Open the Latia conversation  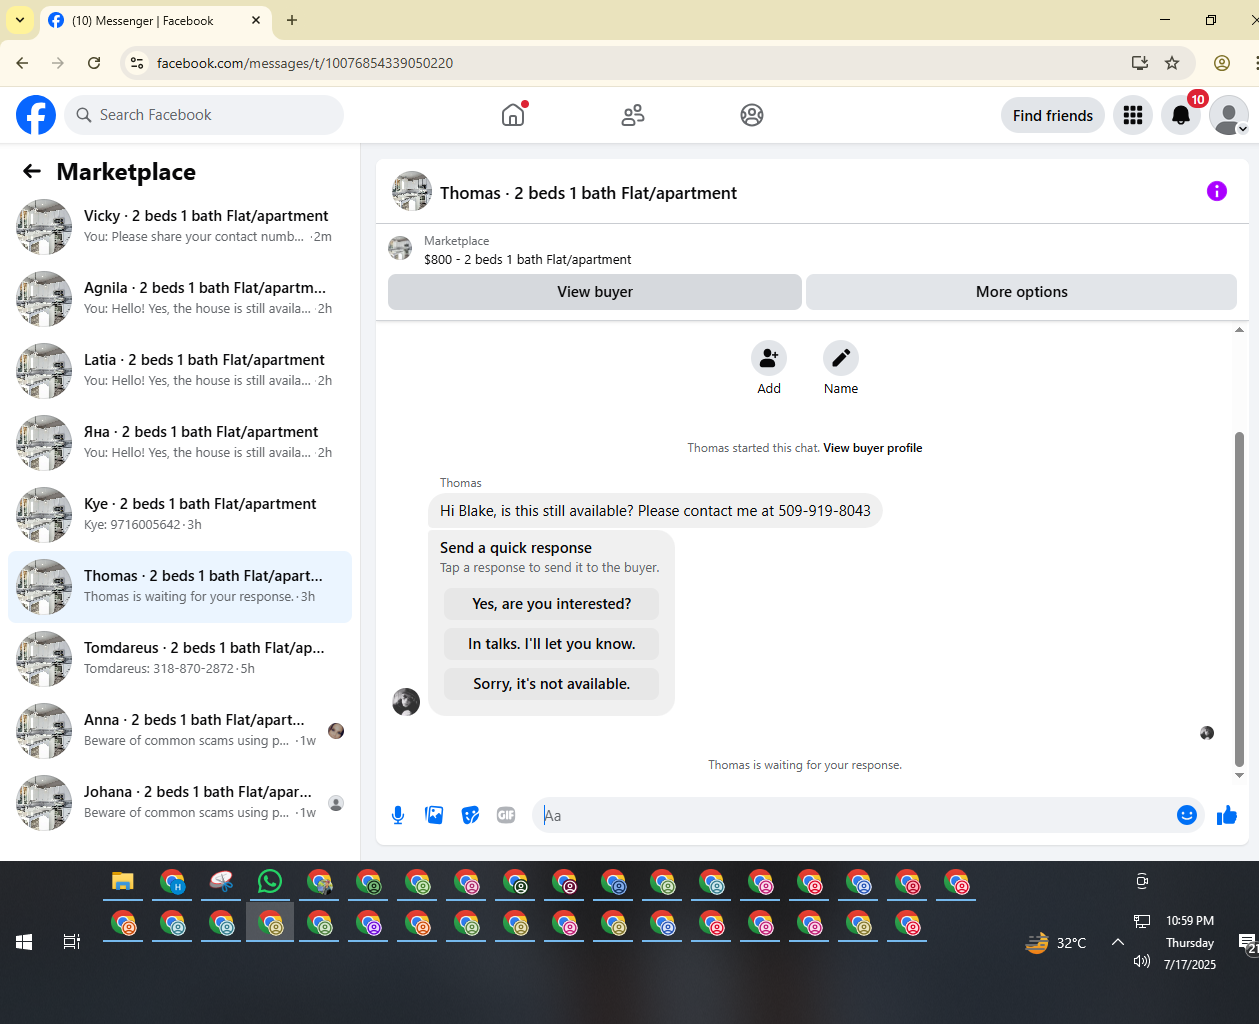click(x=180, y=371)
